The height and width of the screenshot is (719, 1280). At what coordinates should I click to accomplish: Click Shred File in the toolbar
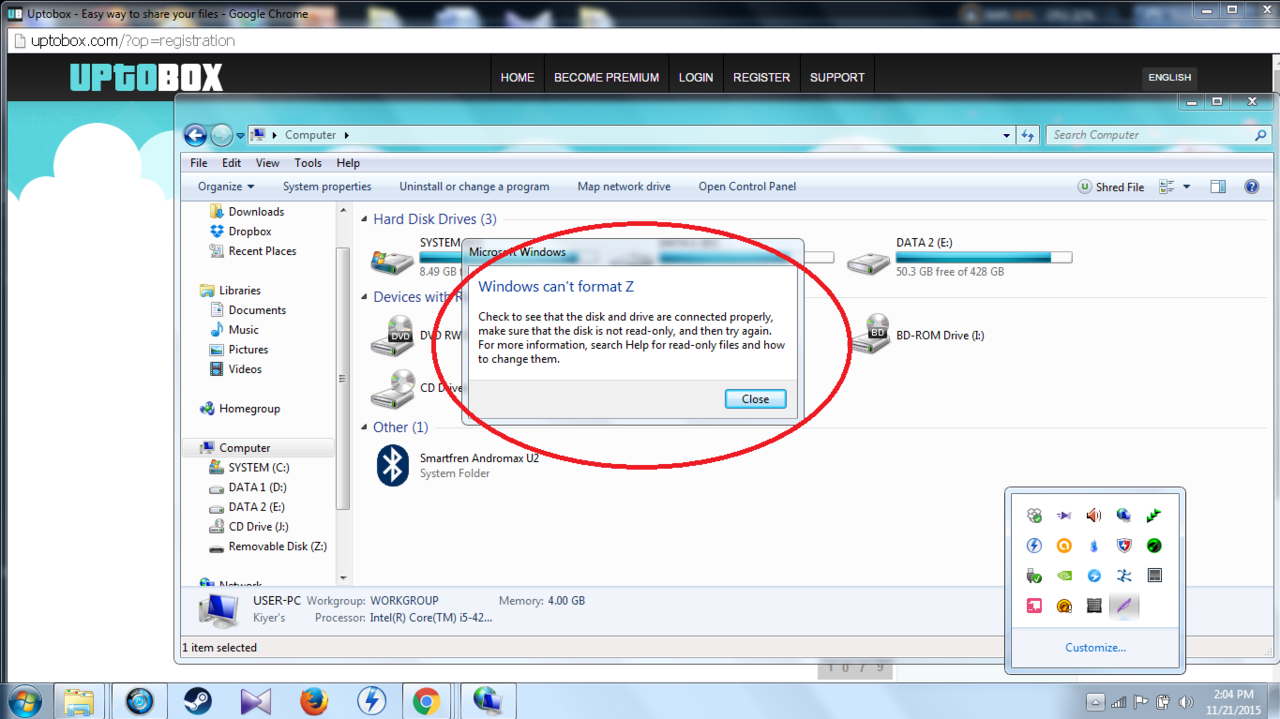click(x=1111, y=187)
